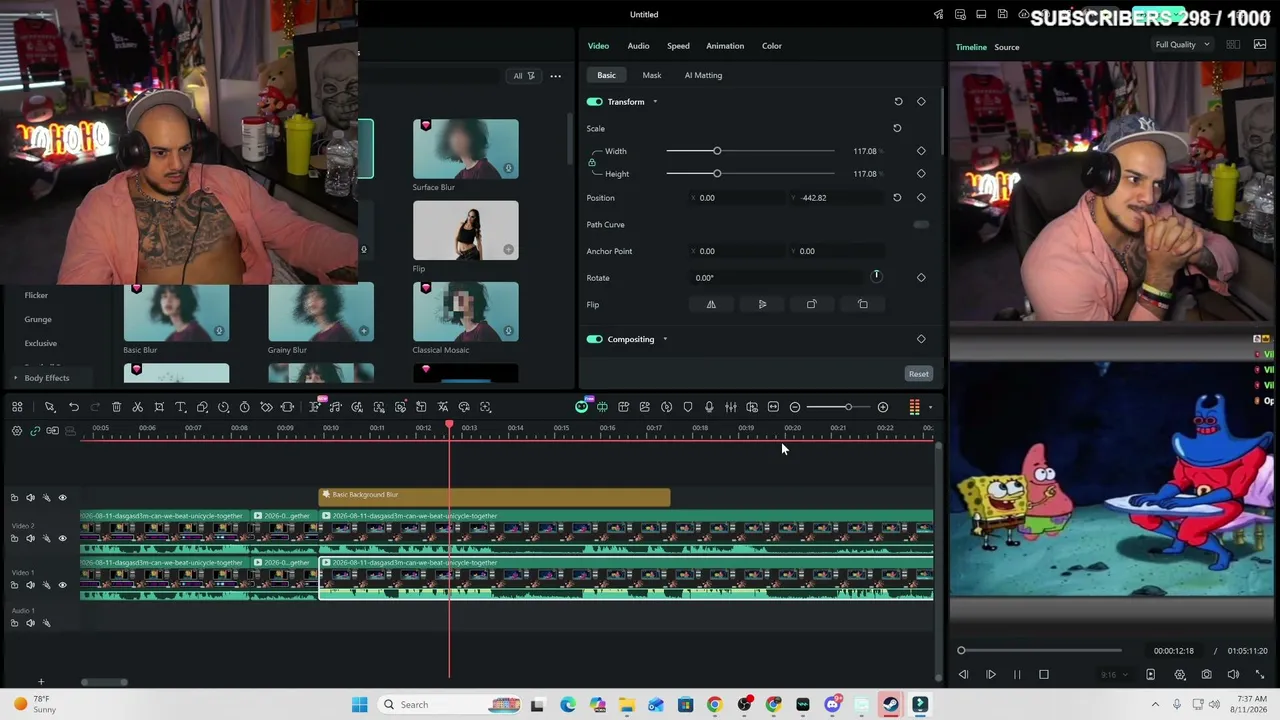The width and height of the screenshot is (1280, 720).
Task: Open preview display settings gear
Action: pos(1180,675)
